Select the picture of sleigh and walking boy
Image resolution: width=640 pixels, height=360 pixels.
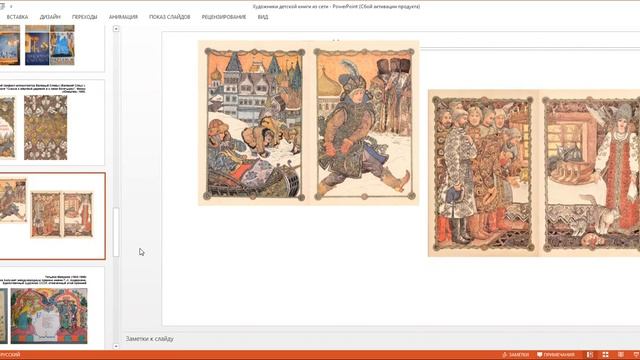(309, 123)
